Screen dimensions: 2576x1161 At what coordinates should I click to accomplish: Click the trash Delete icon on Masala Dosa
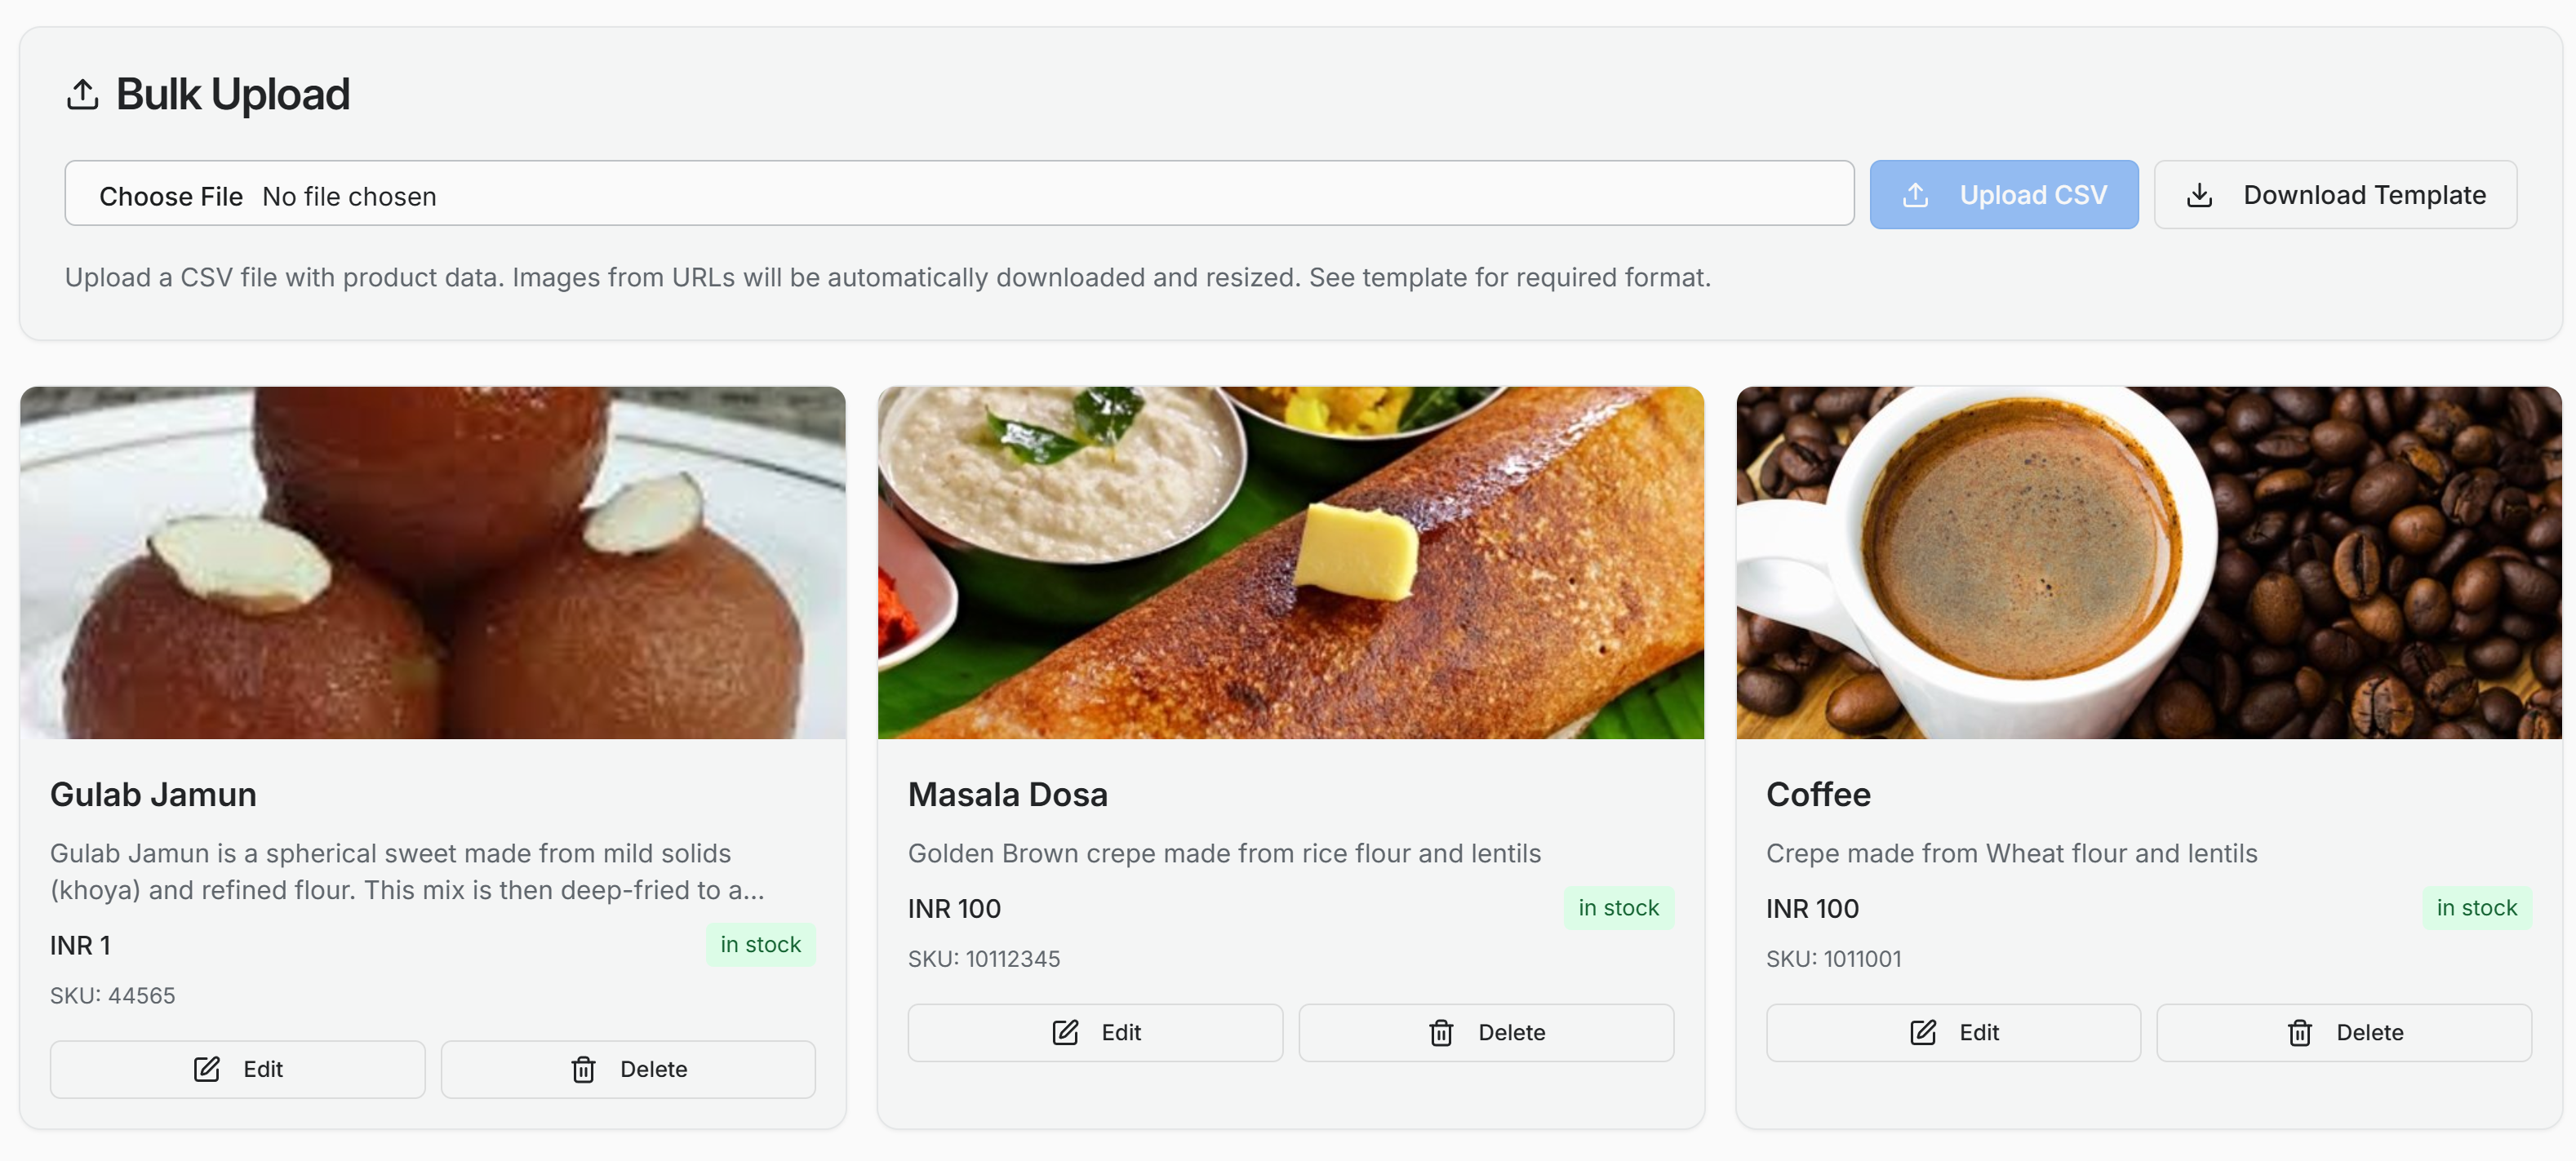(1440, 1032)
